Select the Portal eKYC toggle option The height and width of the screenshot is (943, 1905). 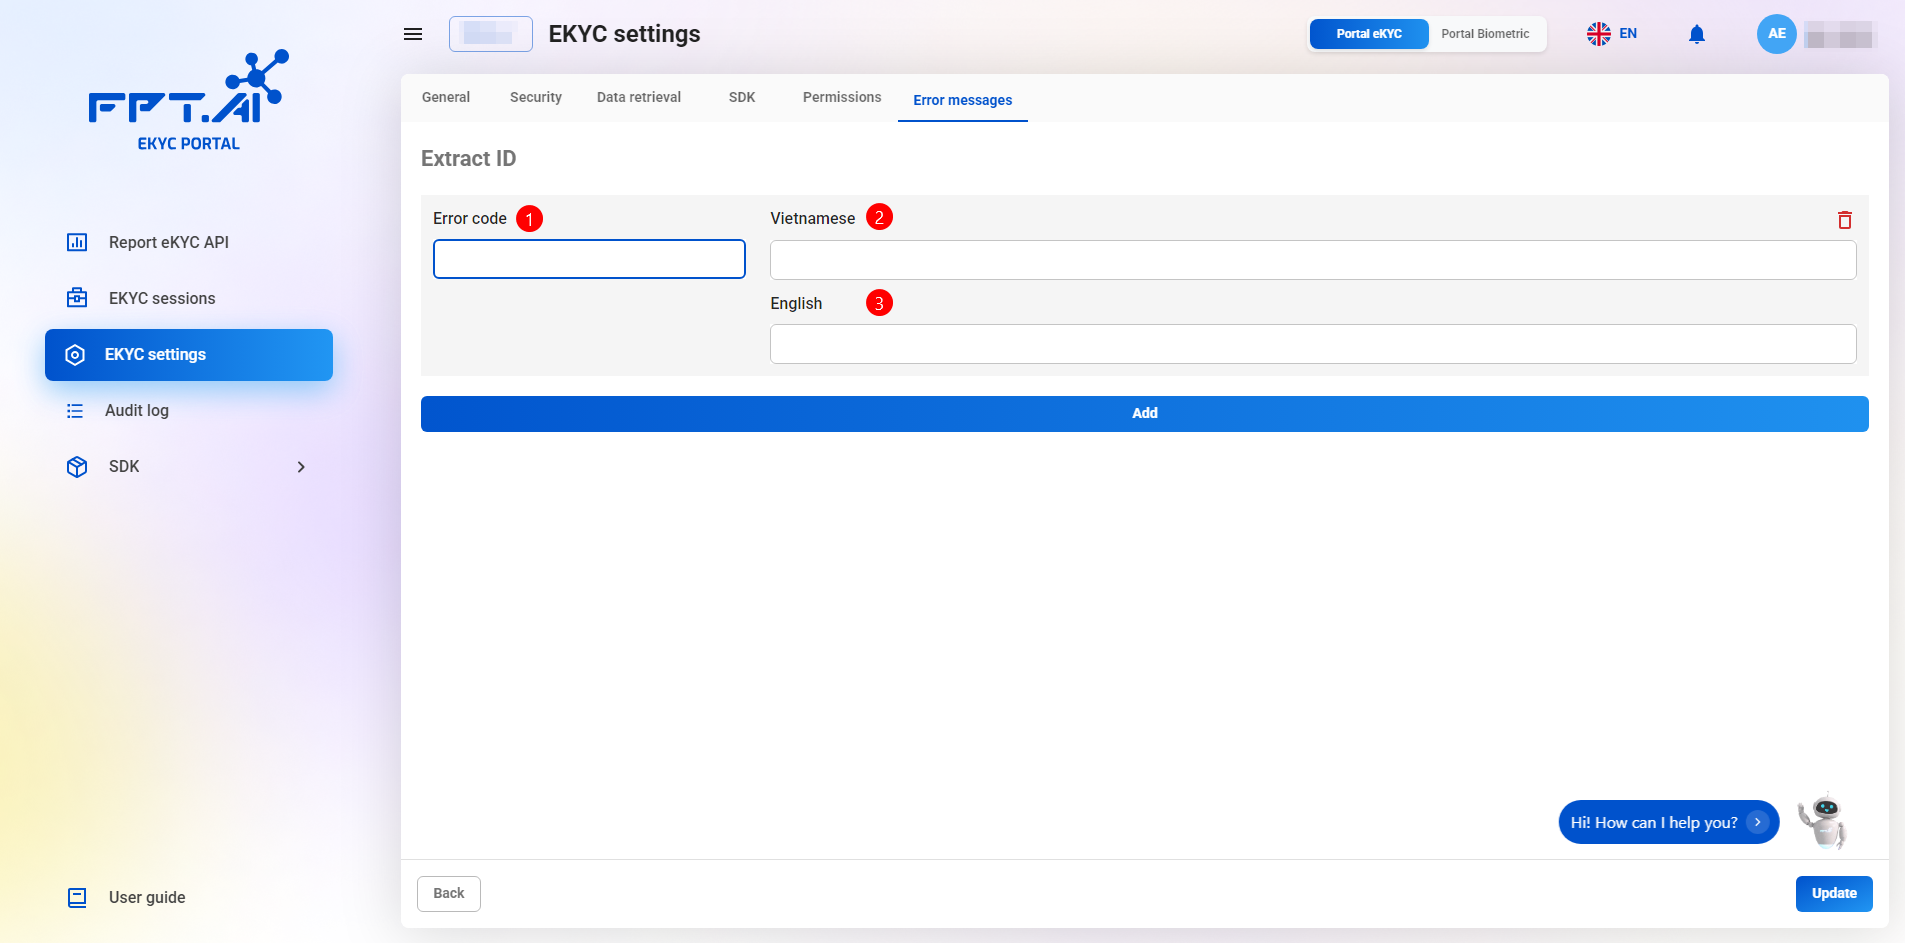(x=1368, y=34)
